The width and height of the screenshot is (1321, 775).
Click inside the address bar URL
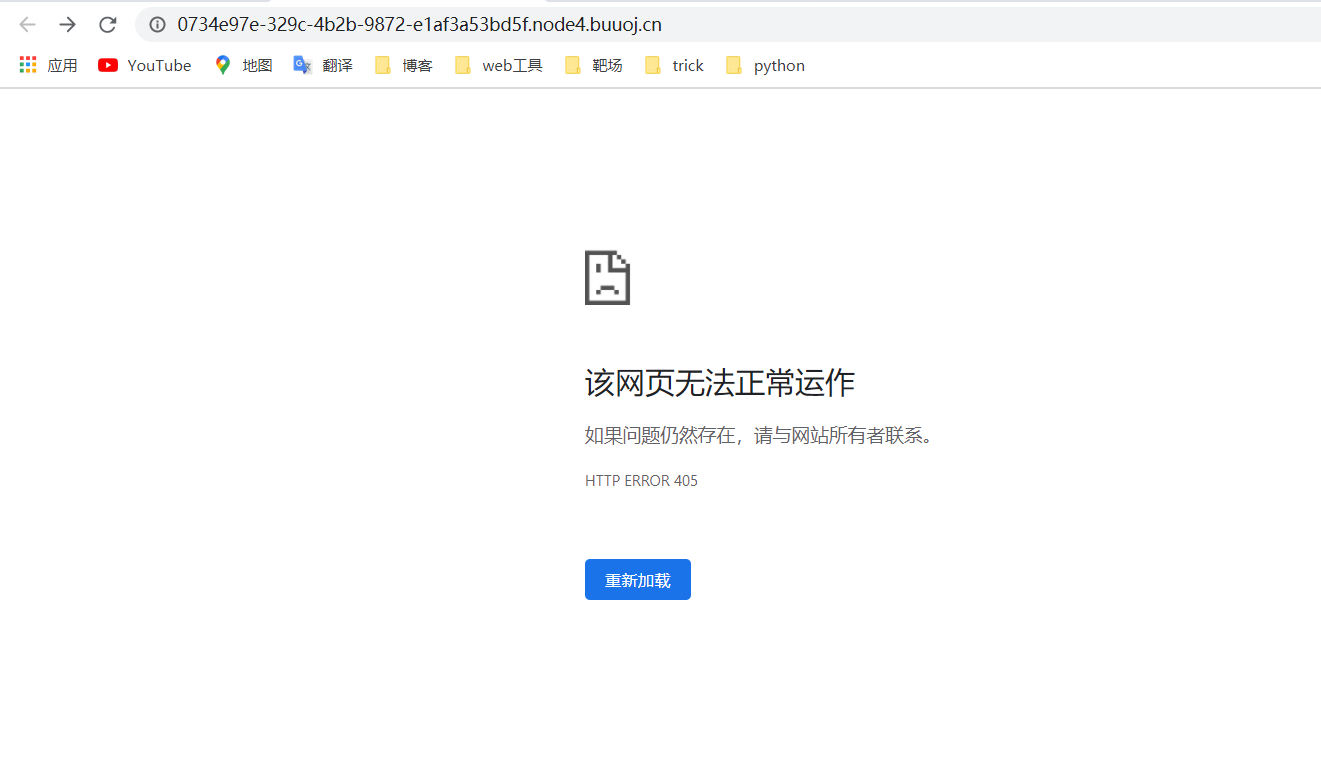[x=419, y=24]
